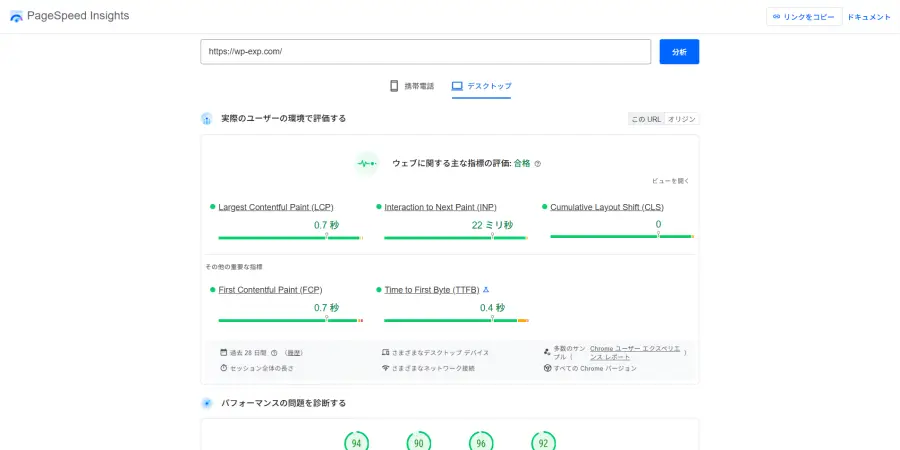Click help icon after 過去 28 日間
Screen dimensions: 900x450
(274, 353)
